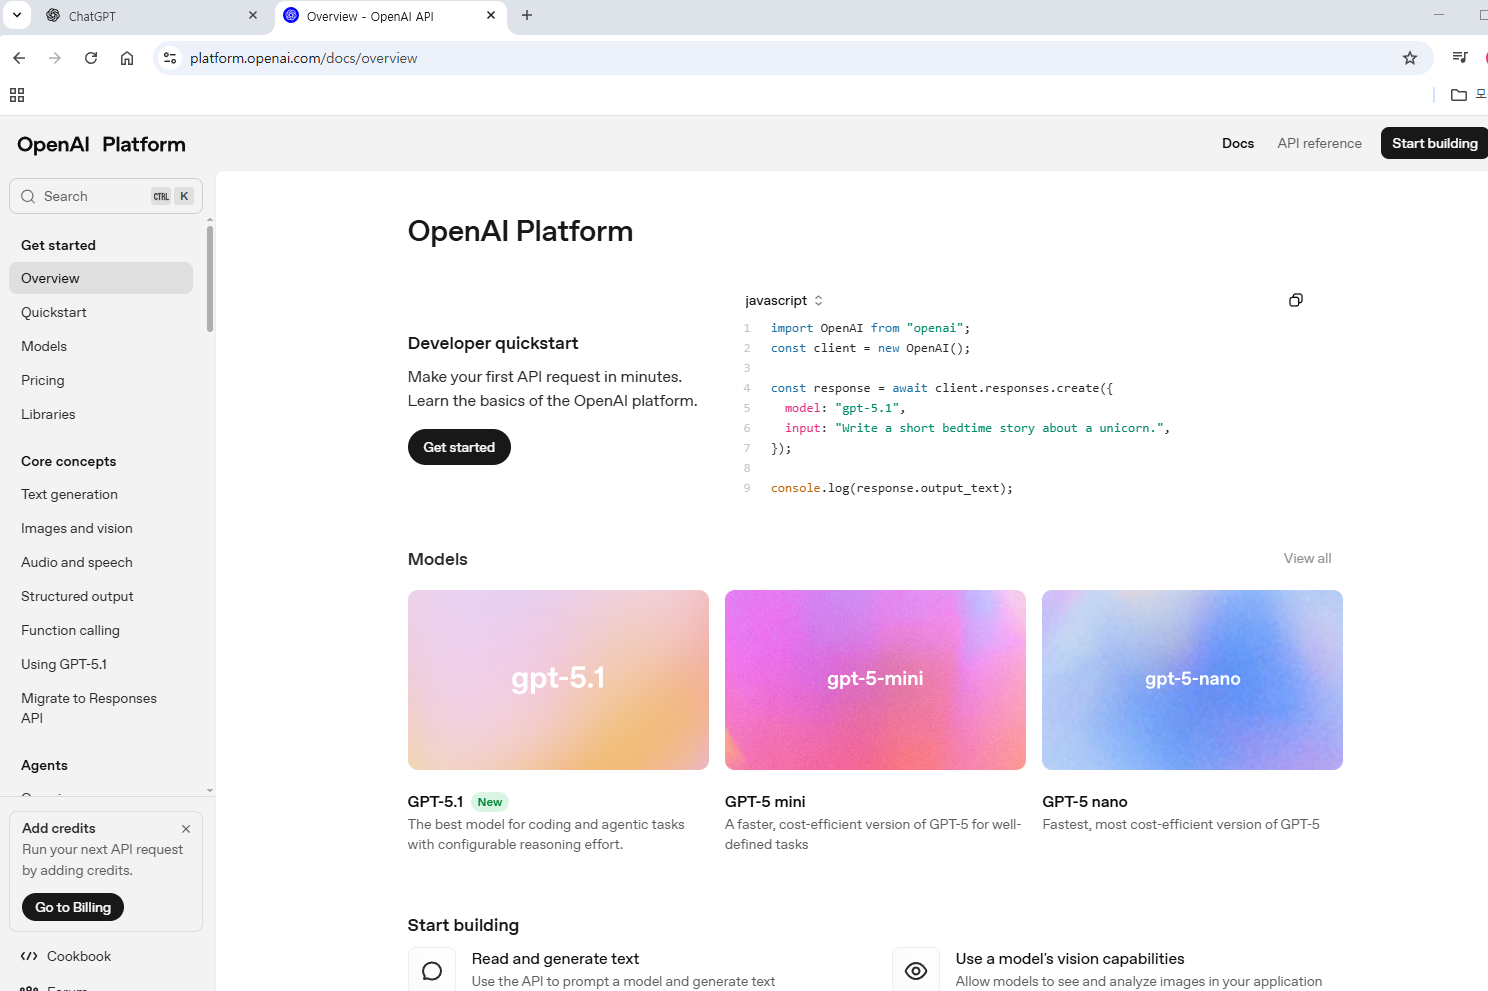This screenshot has width=1488, height=991.
Task: Click the New badge beside GPT-5.1
Action: 490,802
